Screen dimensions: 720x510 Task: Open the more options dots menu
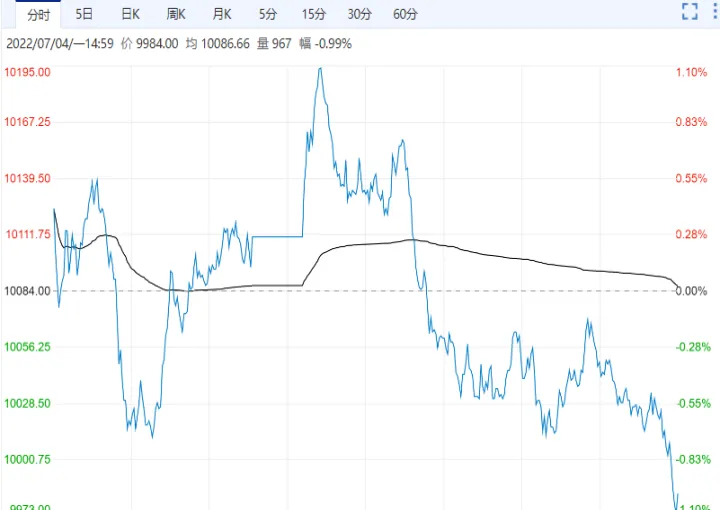coord(715,11)
